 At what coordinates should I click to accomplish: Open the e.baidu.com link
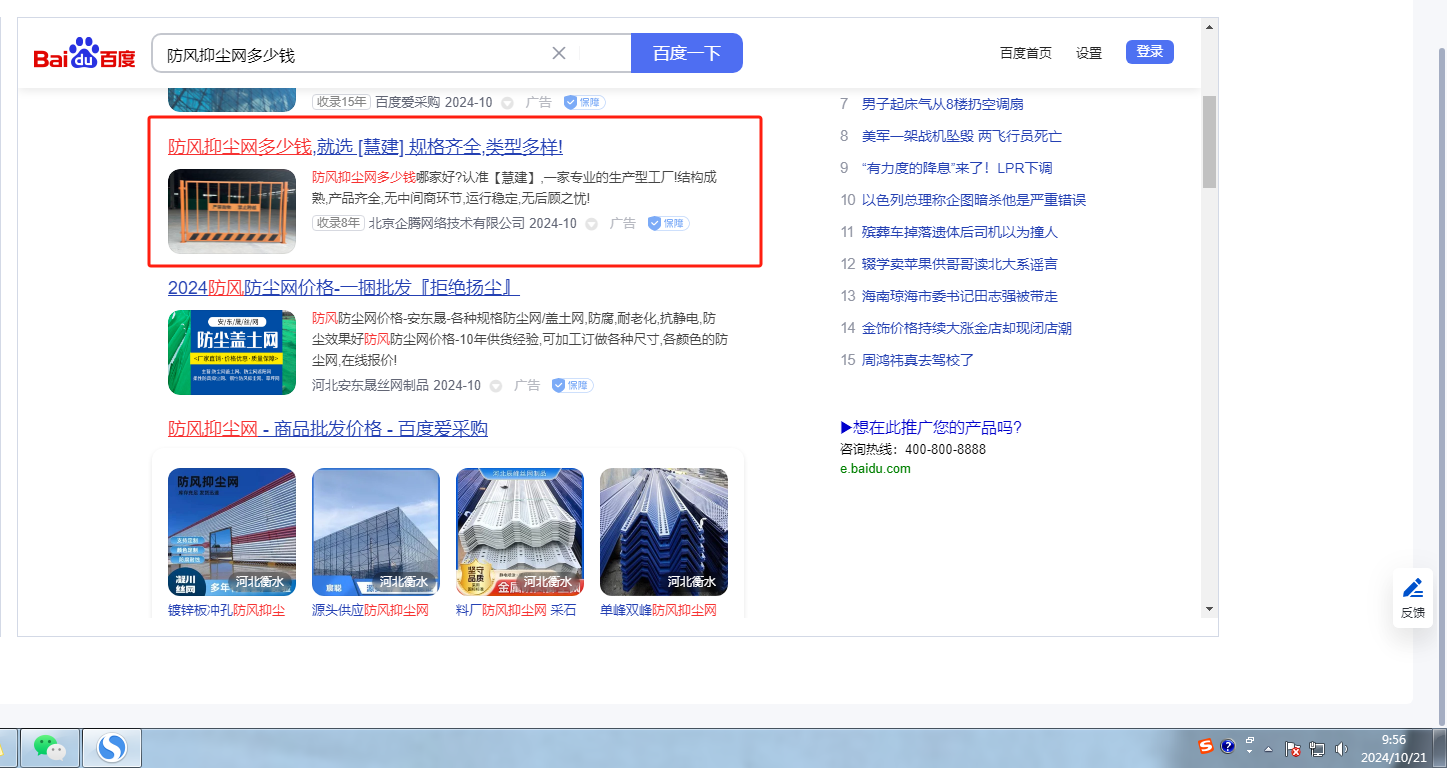pos(875,468)
